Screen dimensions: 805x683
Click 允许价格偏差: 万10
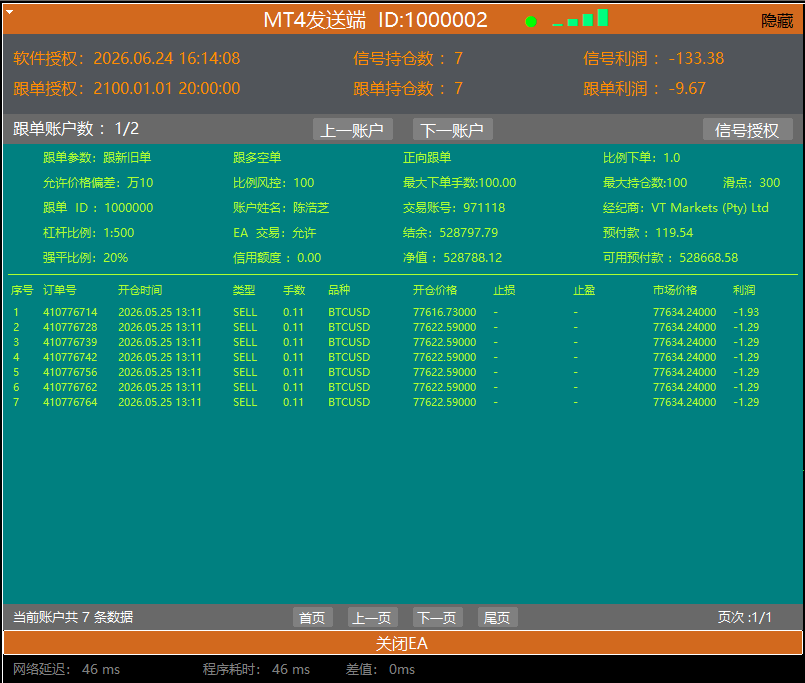click(x=98, y=183)
